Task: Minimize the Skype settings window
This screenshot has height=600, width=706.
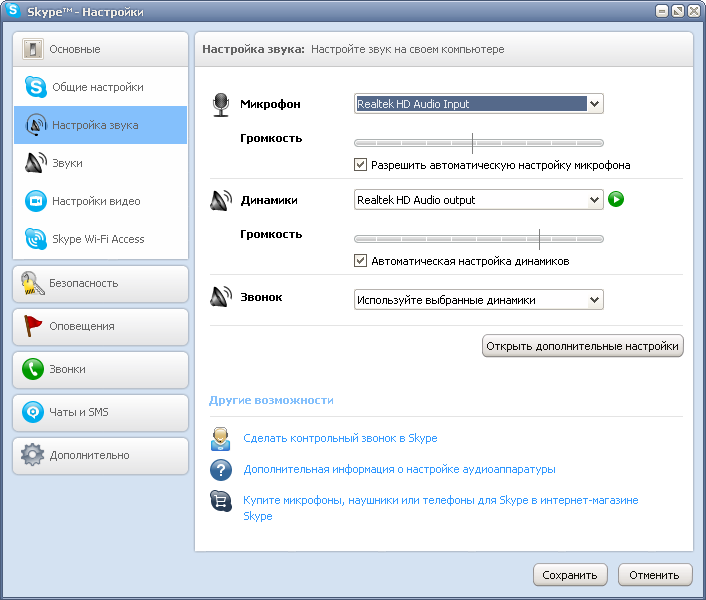Action: click(662, 11)
